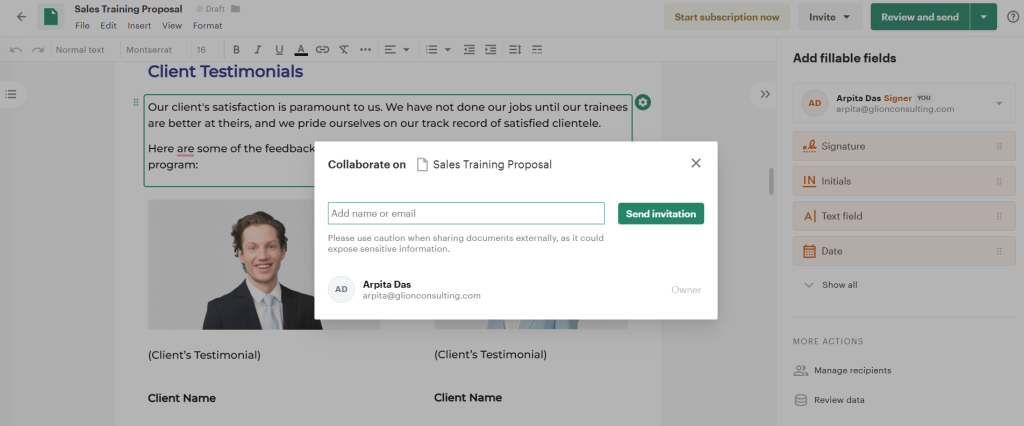Click the document vertical scrollbar
The height and width of the screenshot is (426, 1024).
(771, 182)
